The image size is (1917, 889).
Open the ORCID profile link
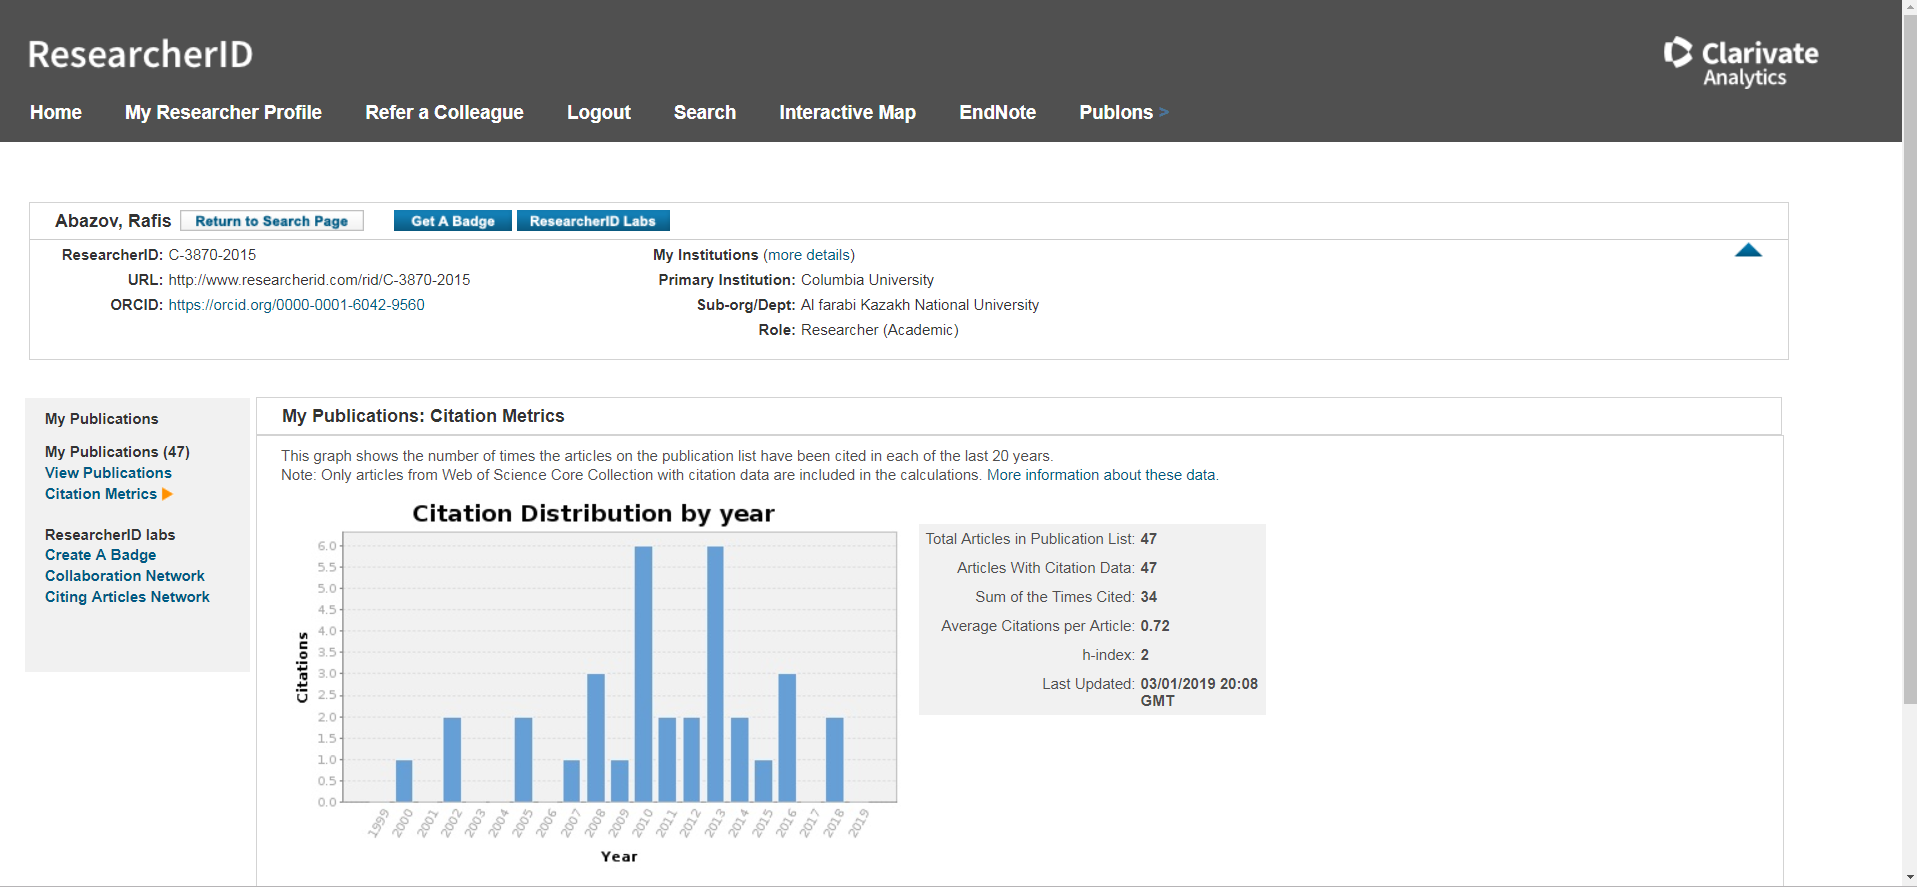click(296, 305)
